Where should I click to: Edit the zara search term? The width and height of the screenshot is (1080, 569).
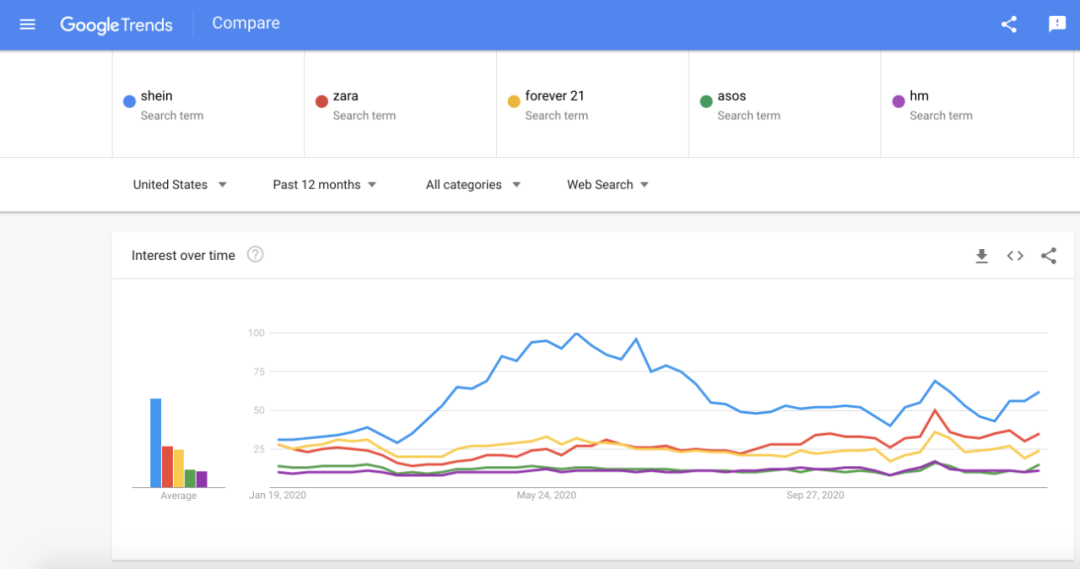coord(400,105)
